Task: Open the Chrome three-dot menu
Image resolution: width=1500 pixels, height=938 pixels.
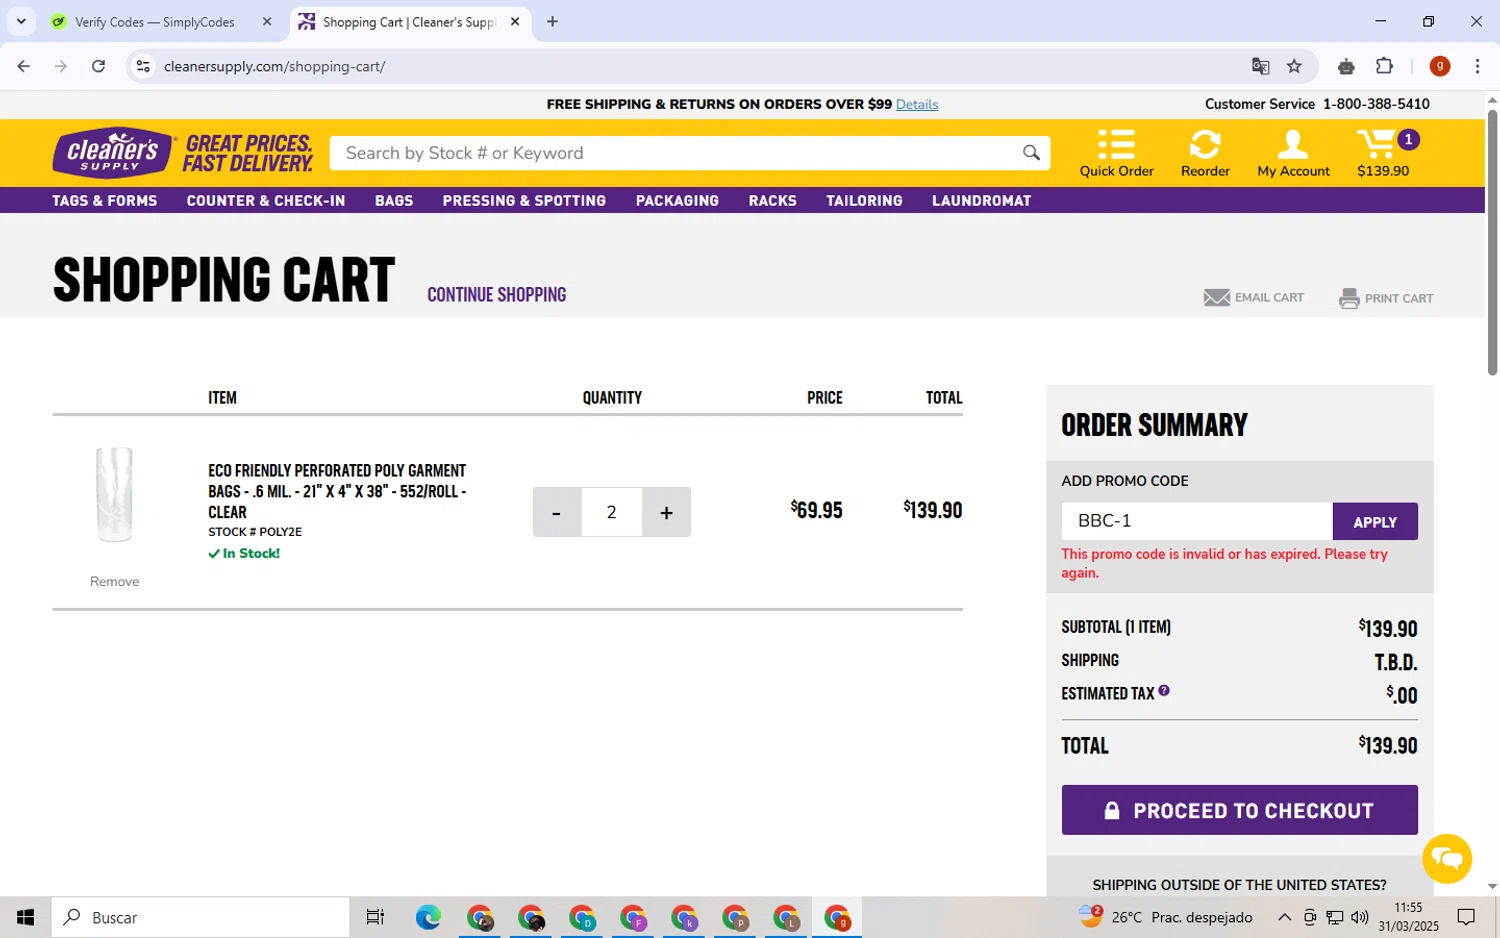Action: [x=1477, y=66]
